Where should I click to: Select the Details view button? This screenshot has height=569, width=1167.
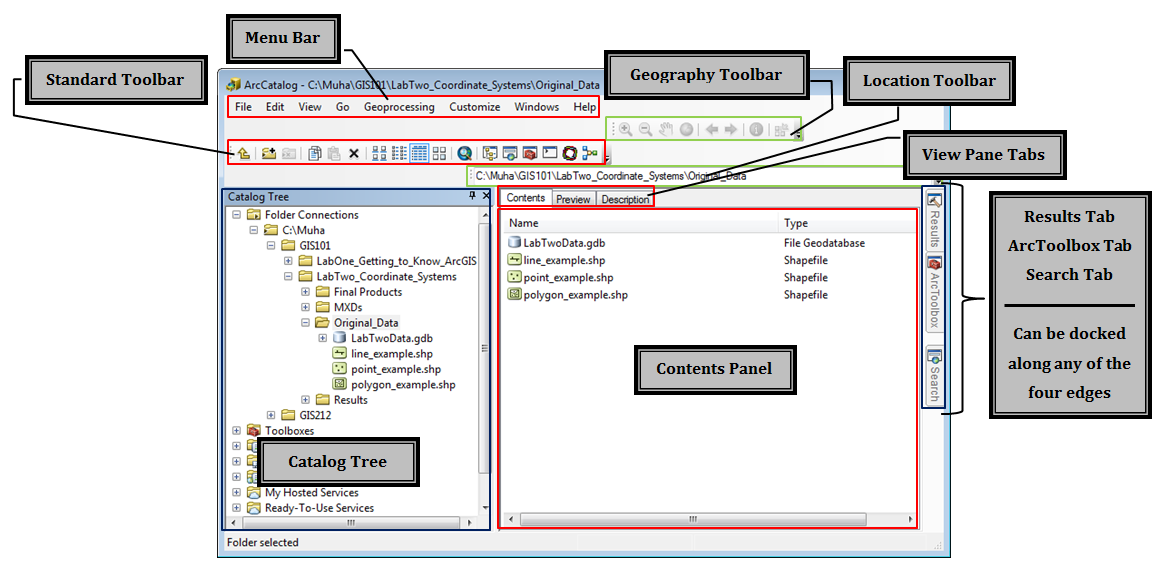point(419,153)
